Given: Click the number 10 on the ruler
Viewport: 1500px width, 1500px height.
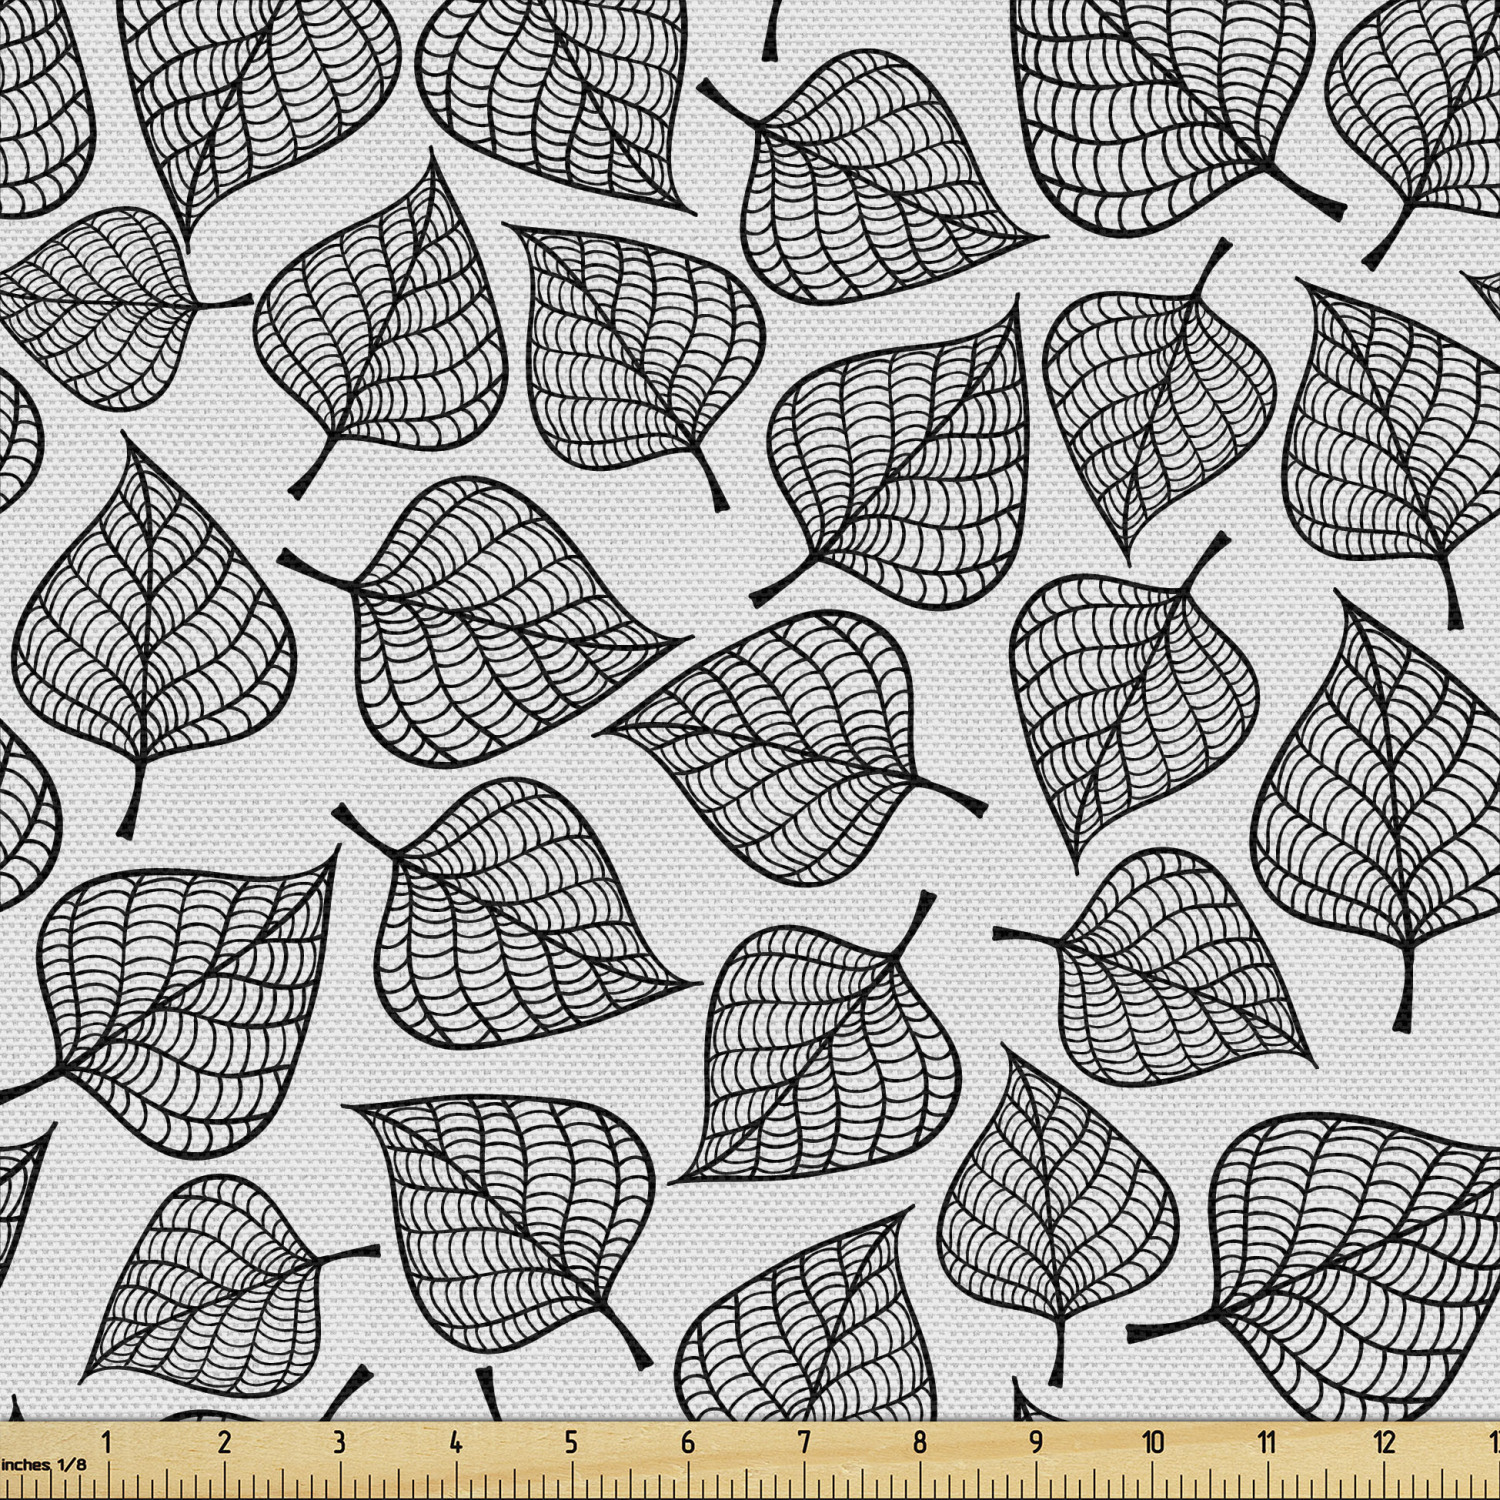Looking at the screenshot, I should (x=1153, y=1442).
